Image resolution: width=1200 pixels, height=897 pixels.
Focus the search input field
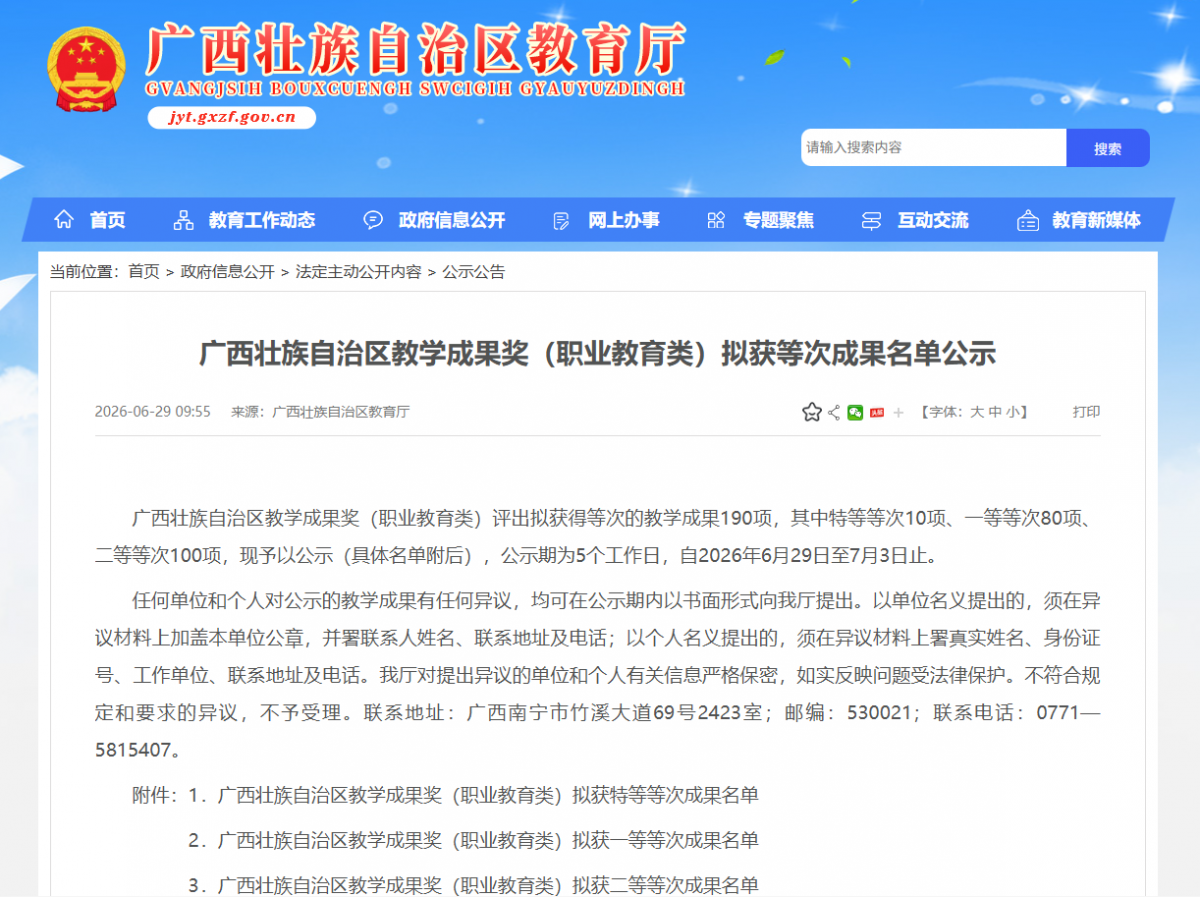(x=934, y=148)
